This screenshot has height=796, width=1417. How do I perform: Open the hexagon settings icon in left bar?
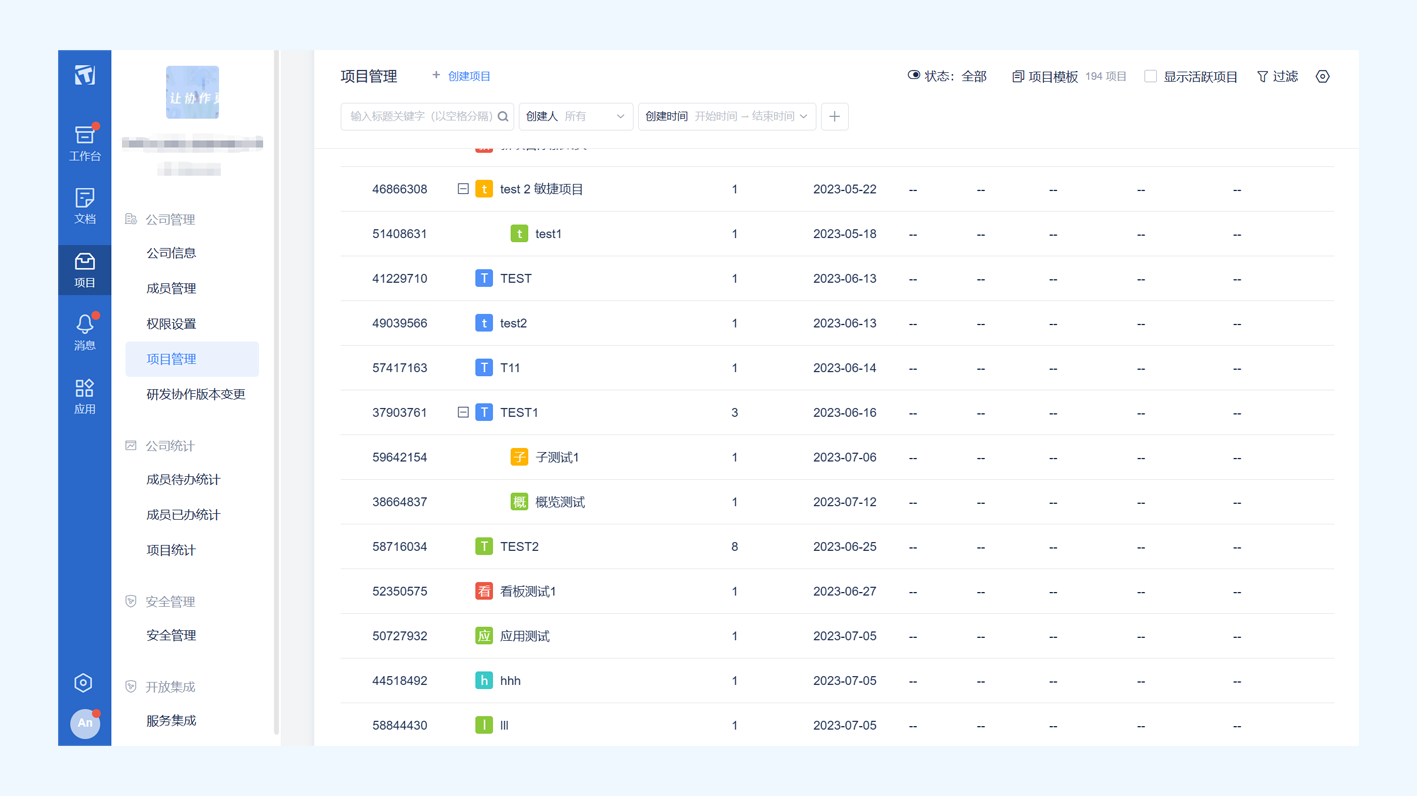[x=84, y=683]
